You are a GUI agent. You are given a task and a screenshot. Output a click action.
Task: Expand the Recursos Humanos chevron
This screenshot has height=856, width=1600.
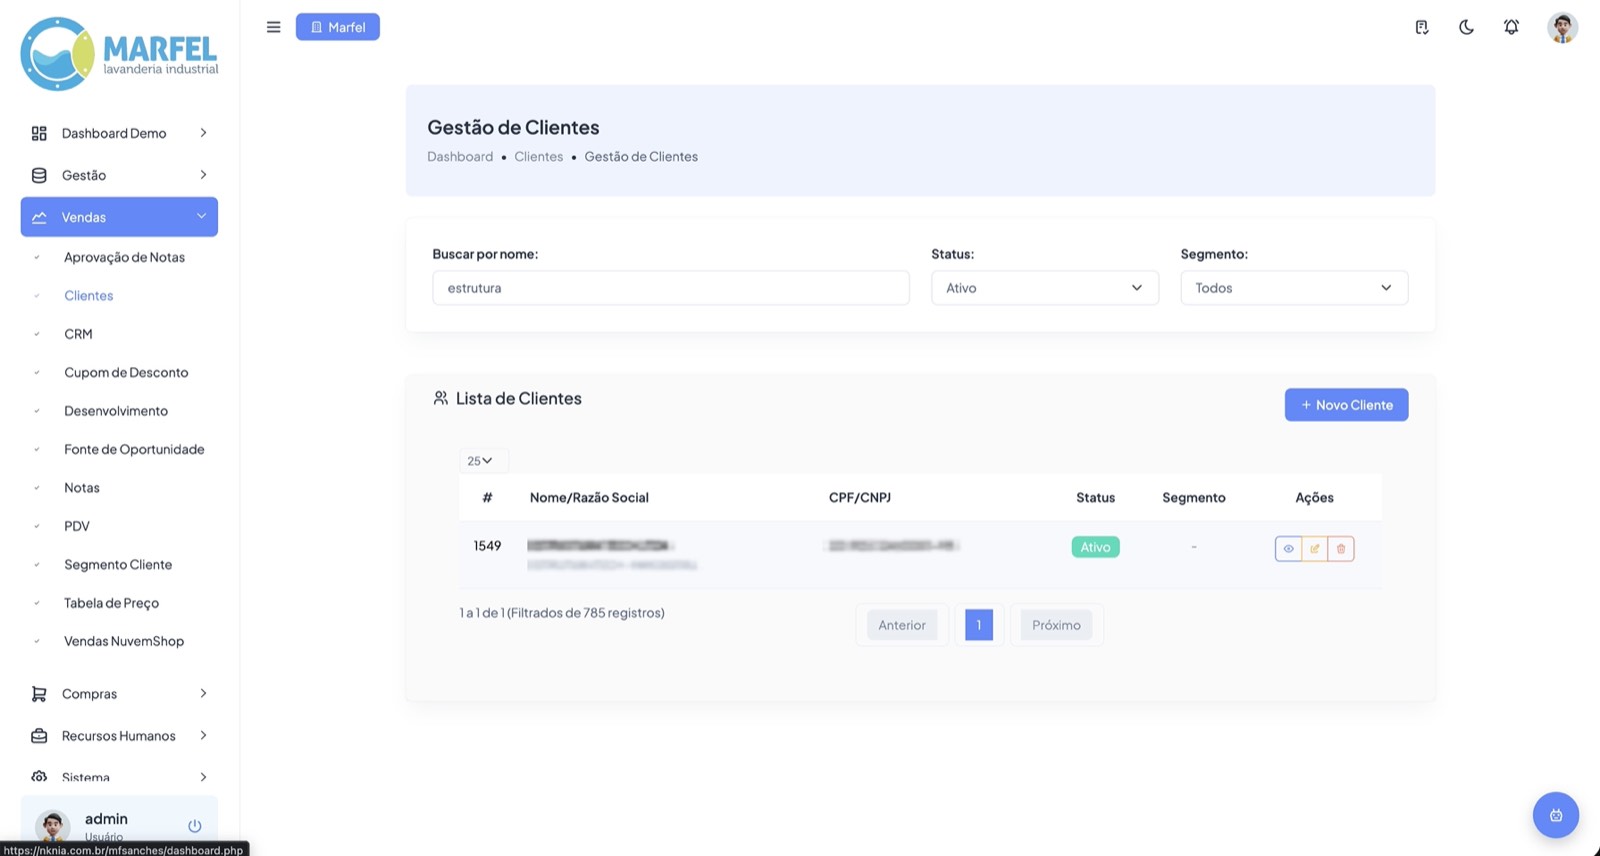pos(203,736)
